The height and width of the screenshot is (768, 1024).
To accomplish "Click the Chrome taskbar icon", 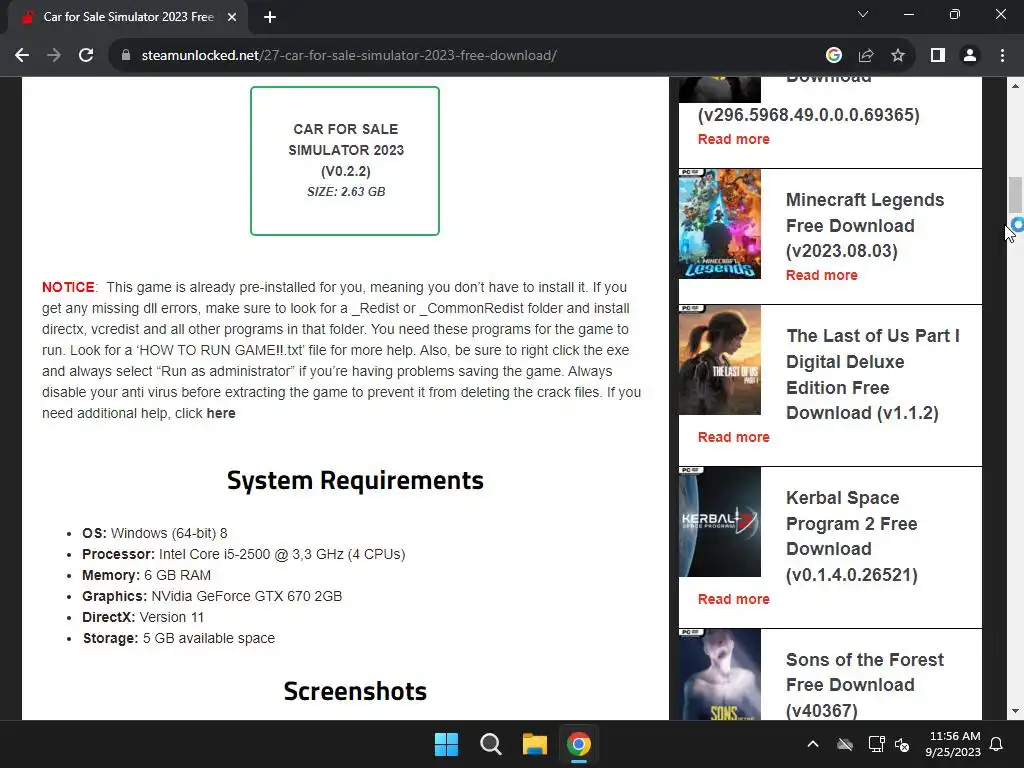I will pyautogui.click(x=579, y=744).
